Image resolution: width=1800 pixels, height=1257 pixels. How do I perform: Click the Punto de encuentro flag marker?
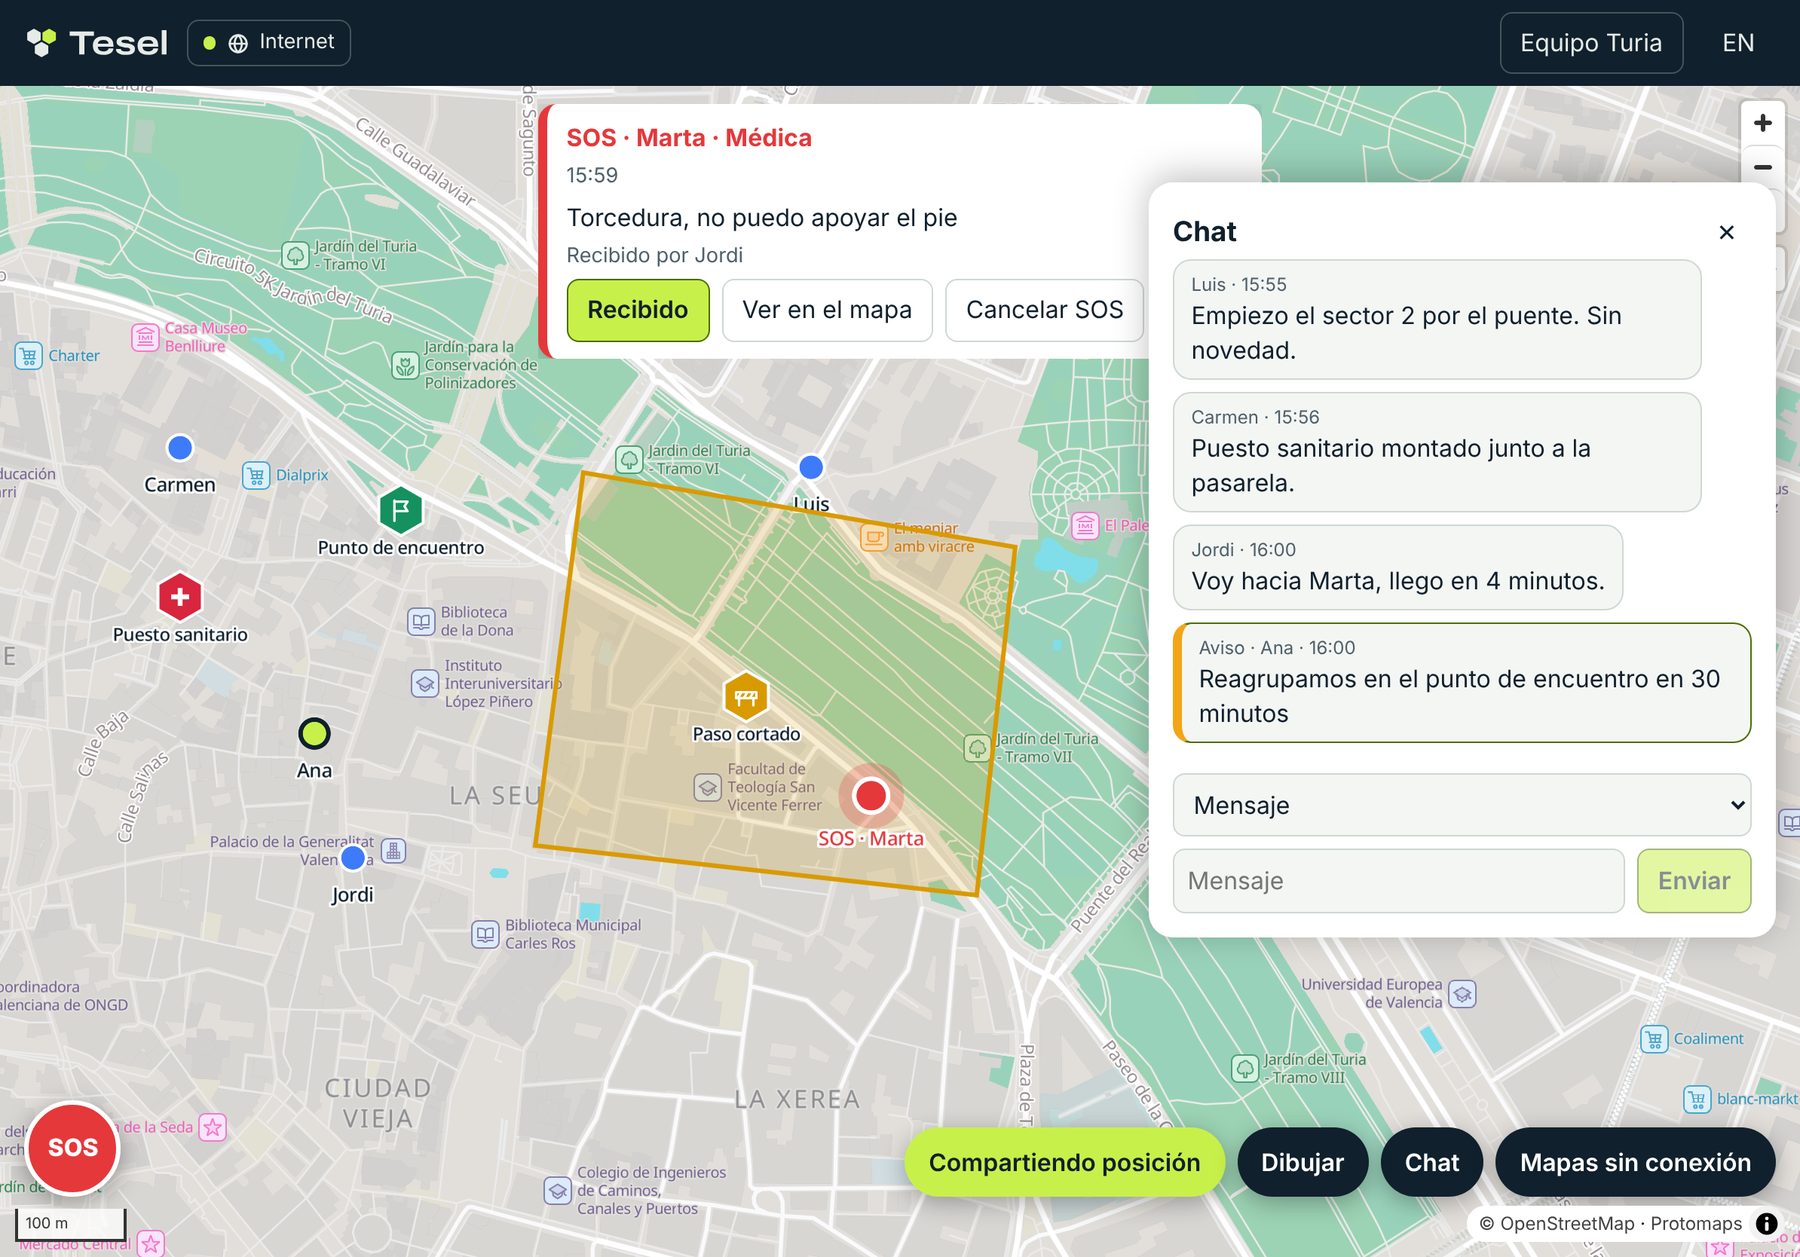coord(401,510)
